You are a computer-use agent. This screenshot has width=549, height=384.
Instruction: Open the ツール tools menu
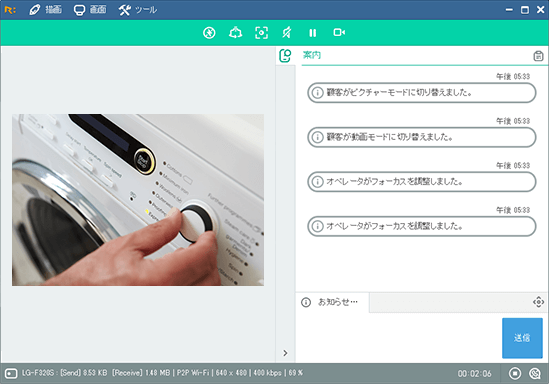click(138, 10)
